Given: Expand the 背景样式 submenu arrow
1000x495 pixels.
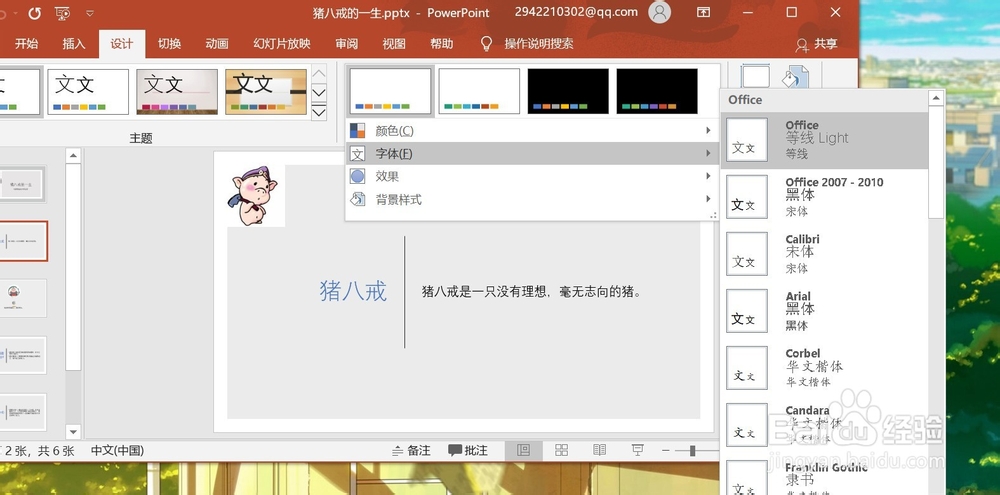Looking at the screenshot, I should click(x=708, y=200).
